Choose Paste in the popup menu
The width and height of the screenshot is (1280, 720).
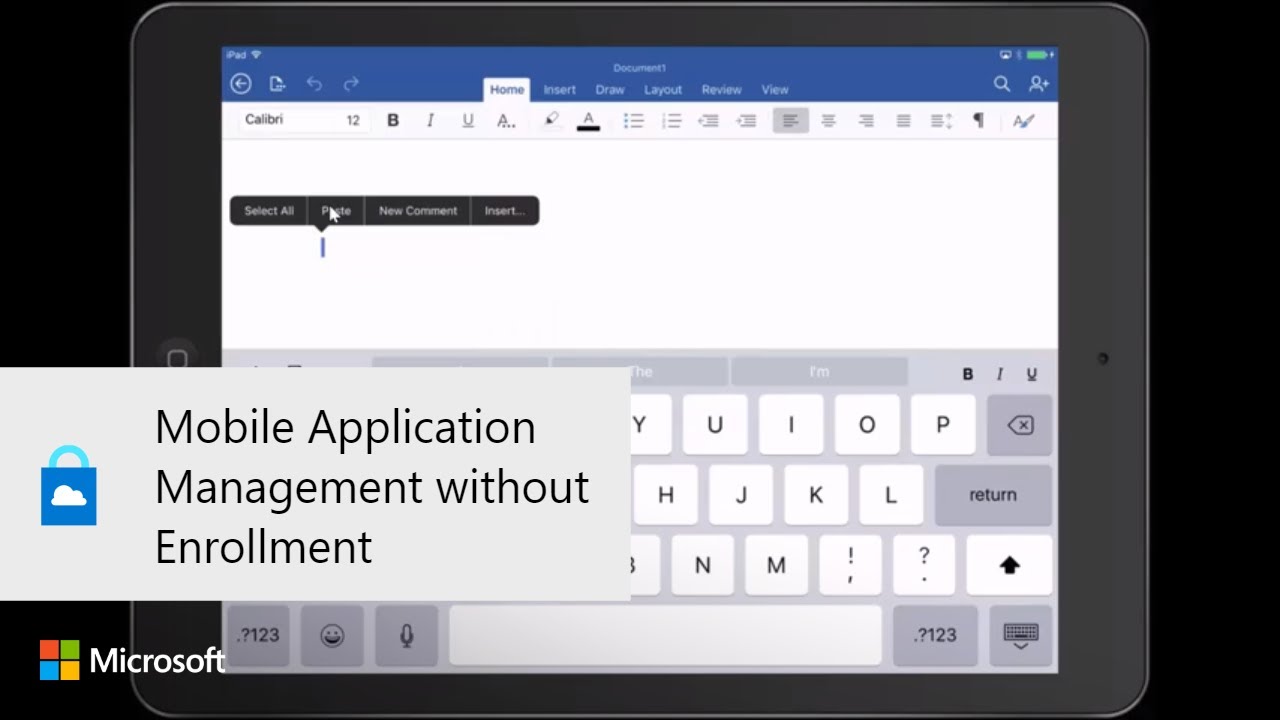tap(336, 211)
